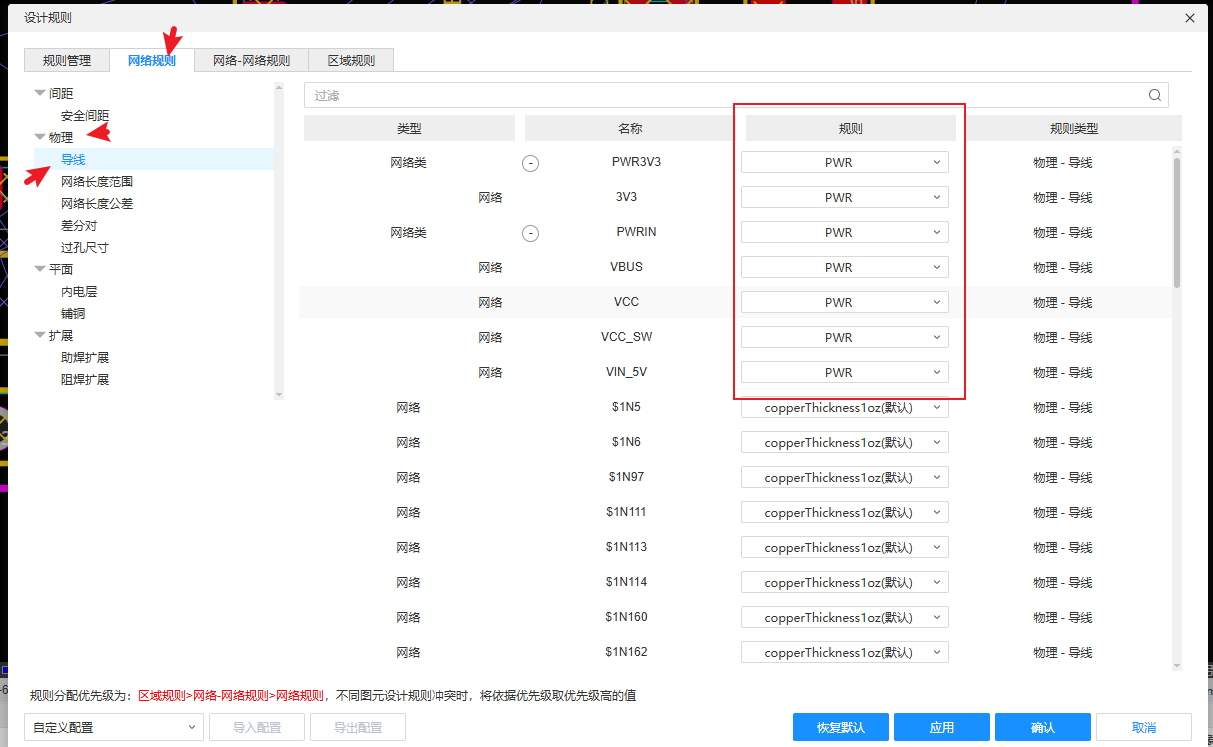1213x747 pixels.
Task: Open rule dropdown for $1N160 net
Action: 845,617
